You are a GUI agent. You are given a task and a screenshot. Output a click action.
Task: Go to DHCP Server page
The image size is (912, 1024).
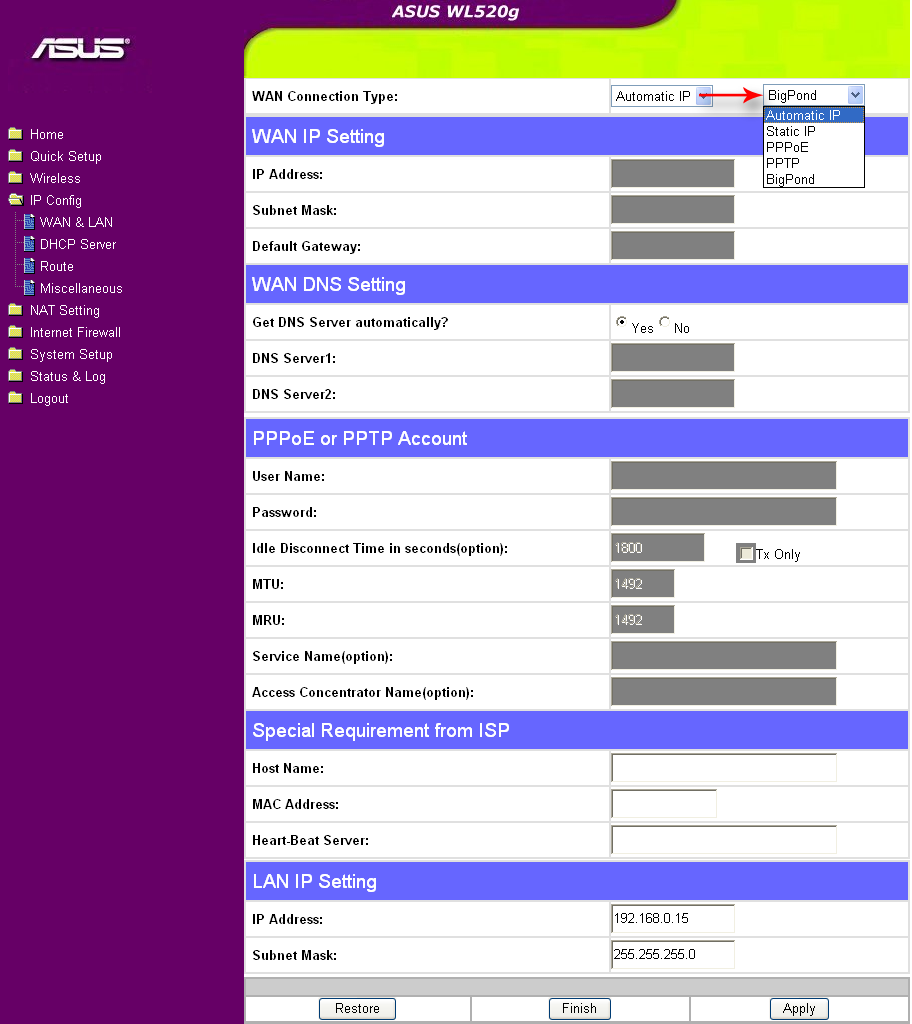click(x=78, y=244)
